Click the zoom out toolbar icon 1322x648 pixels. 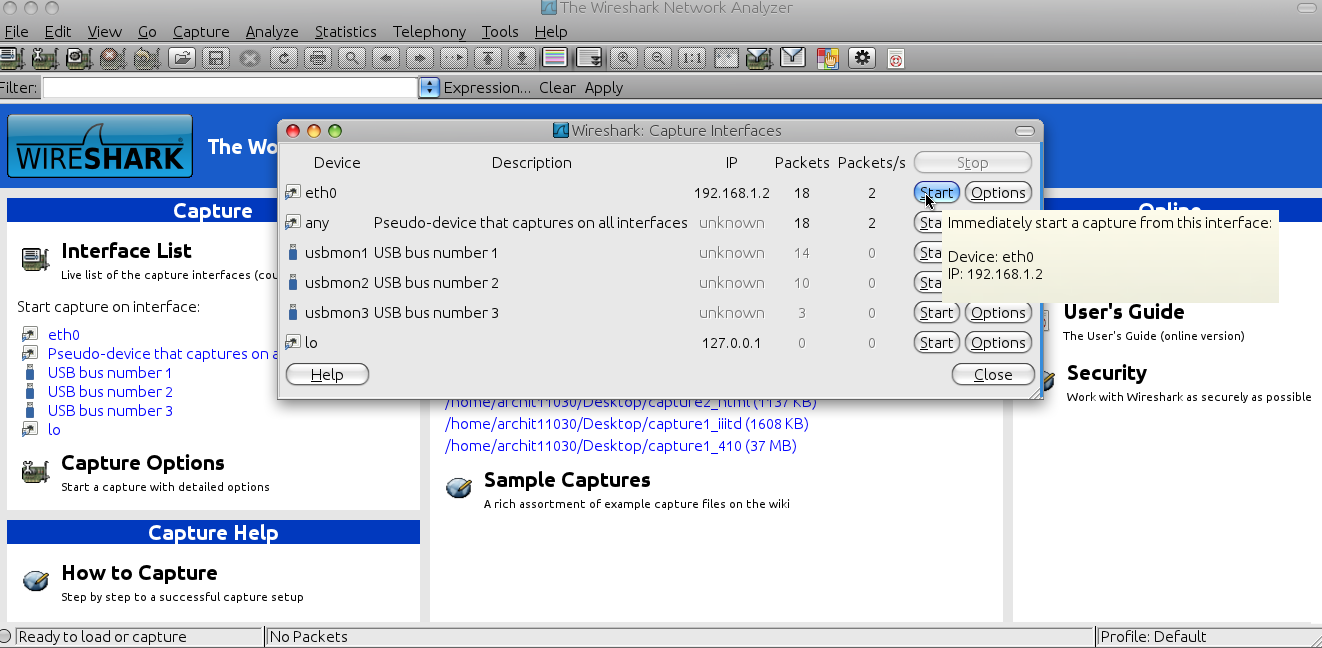click(x=658, y=57)
